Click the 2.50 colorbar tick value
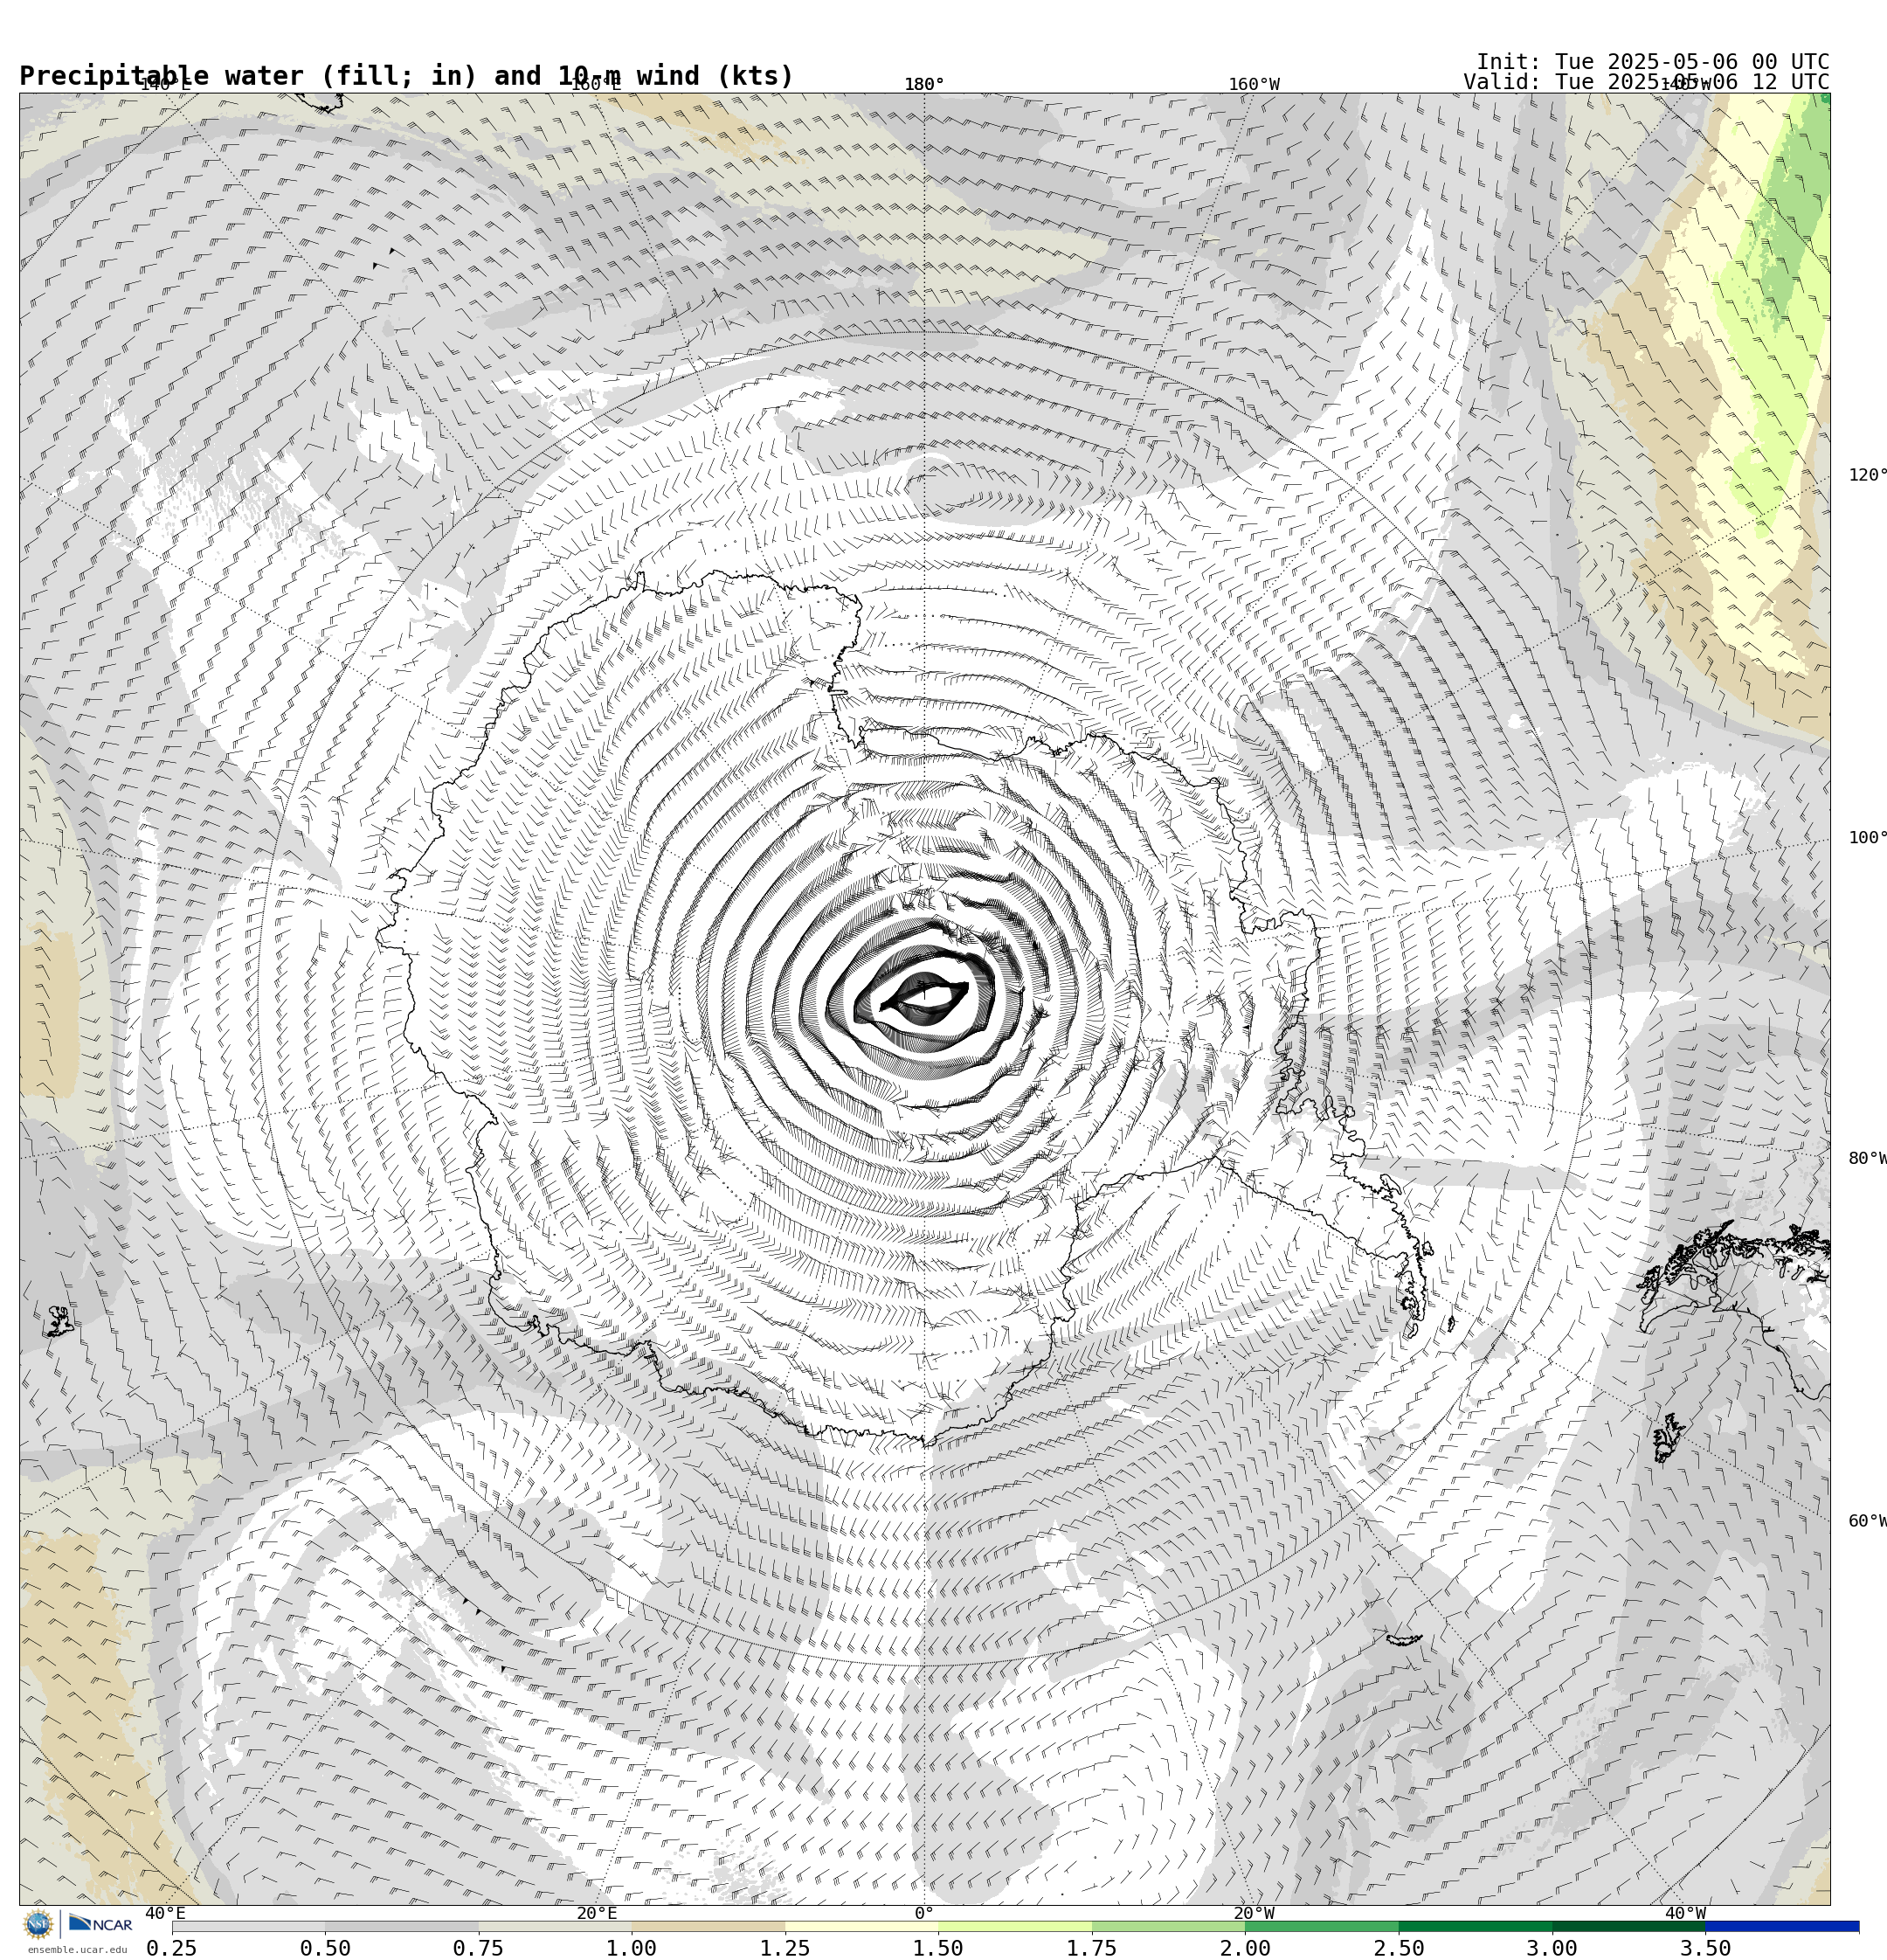 coord(1398,1948)
